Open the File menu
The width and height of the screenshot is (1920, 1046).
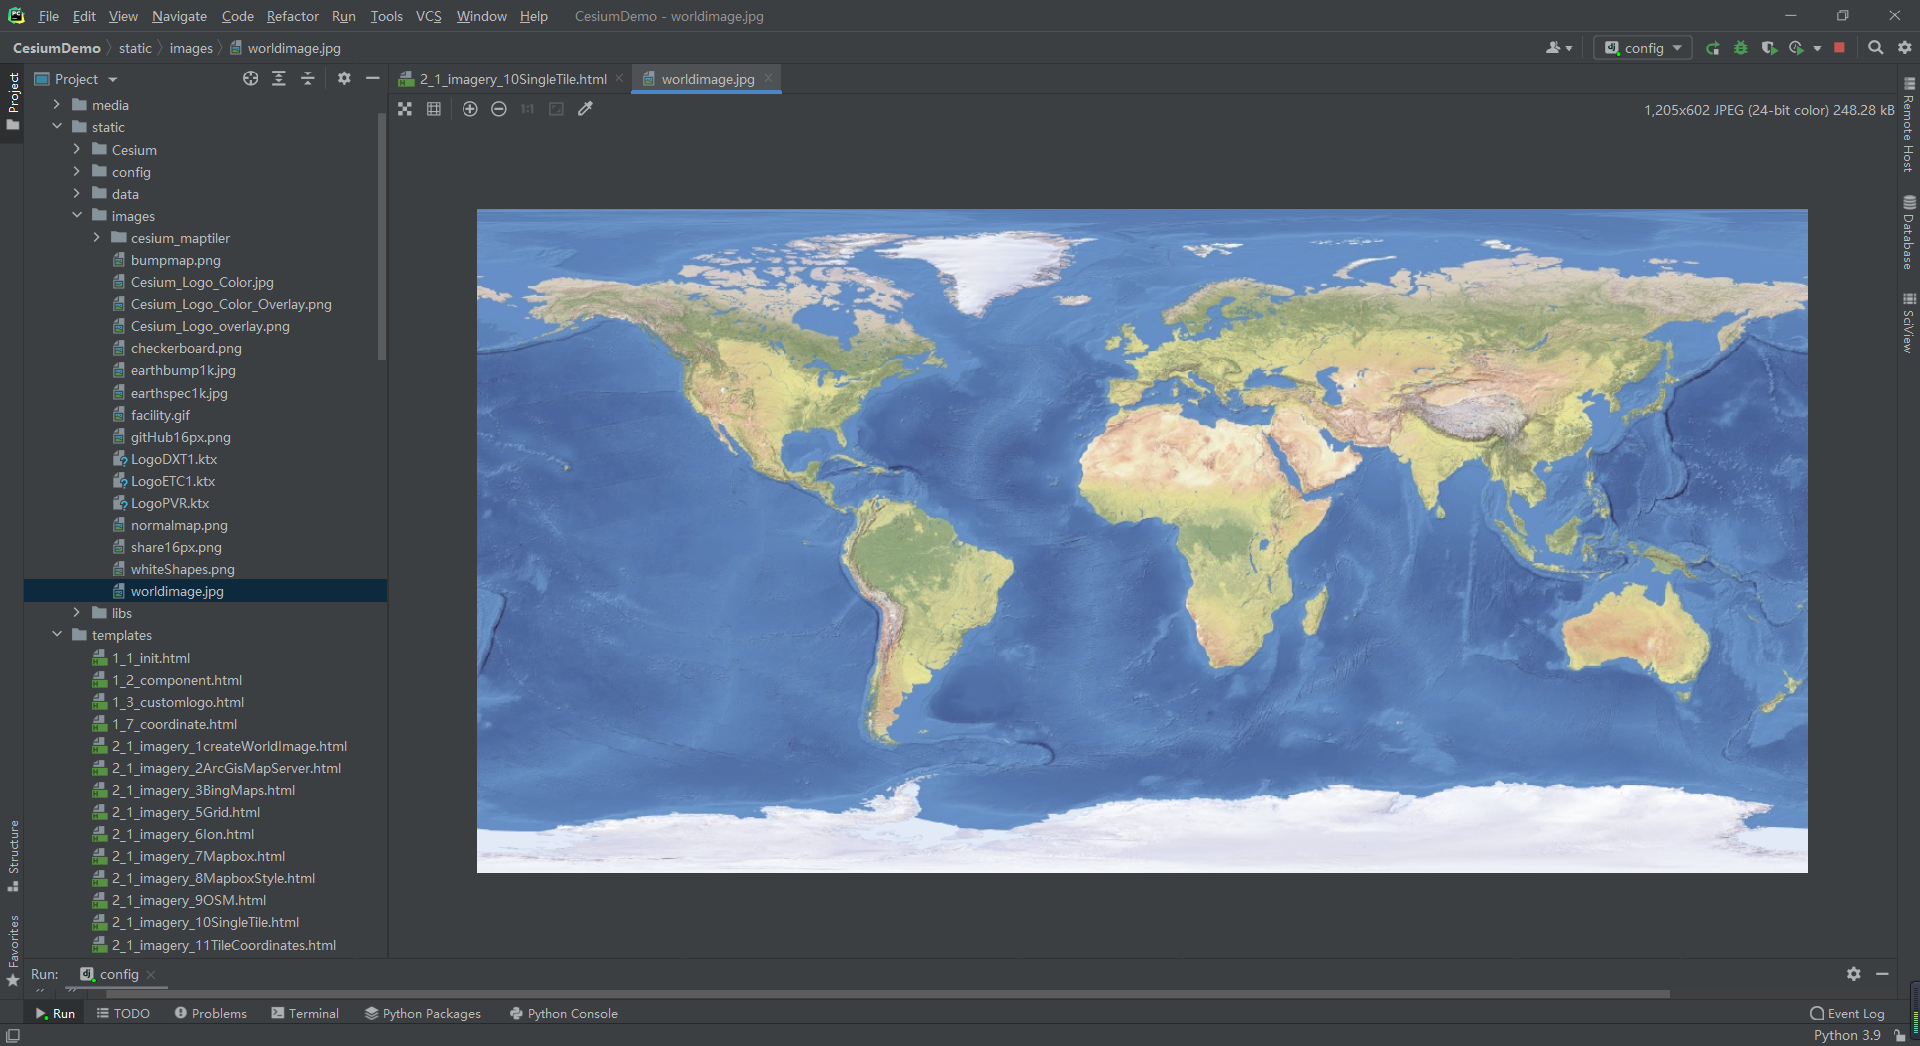[48, 16]
